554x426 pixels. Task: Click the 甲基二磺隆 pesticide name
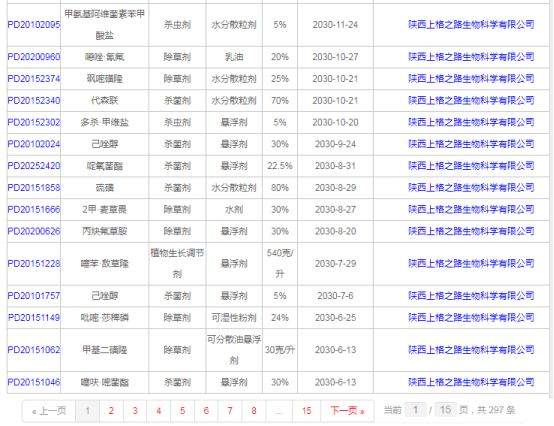[105, 350]
